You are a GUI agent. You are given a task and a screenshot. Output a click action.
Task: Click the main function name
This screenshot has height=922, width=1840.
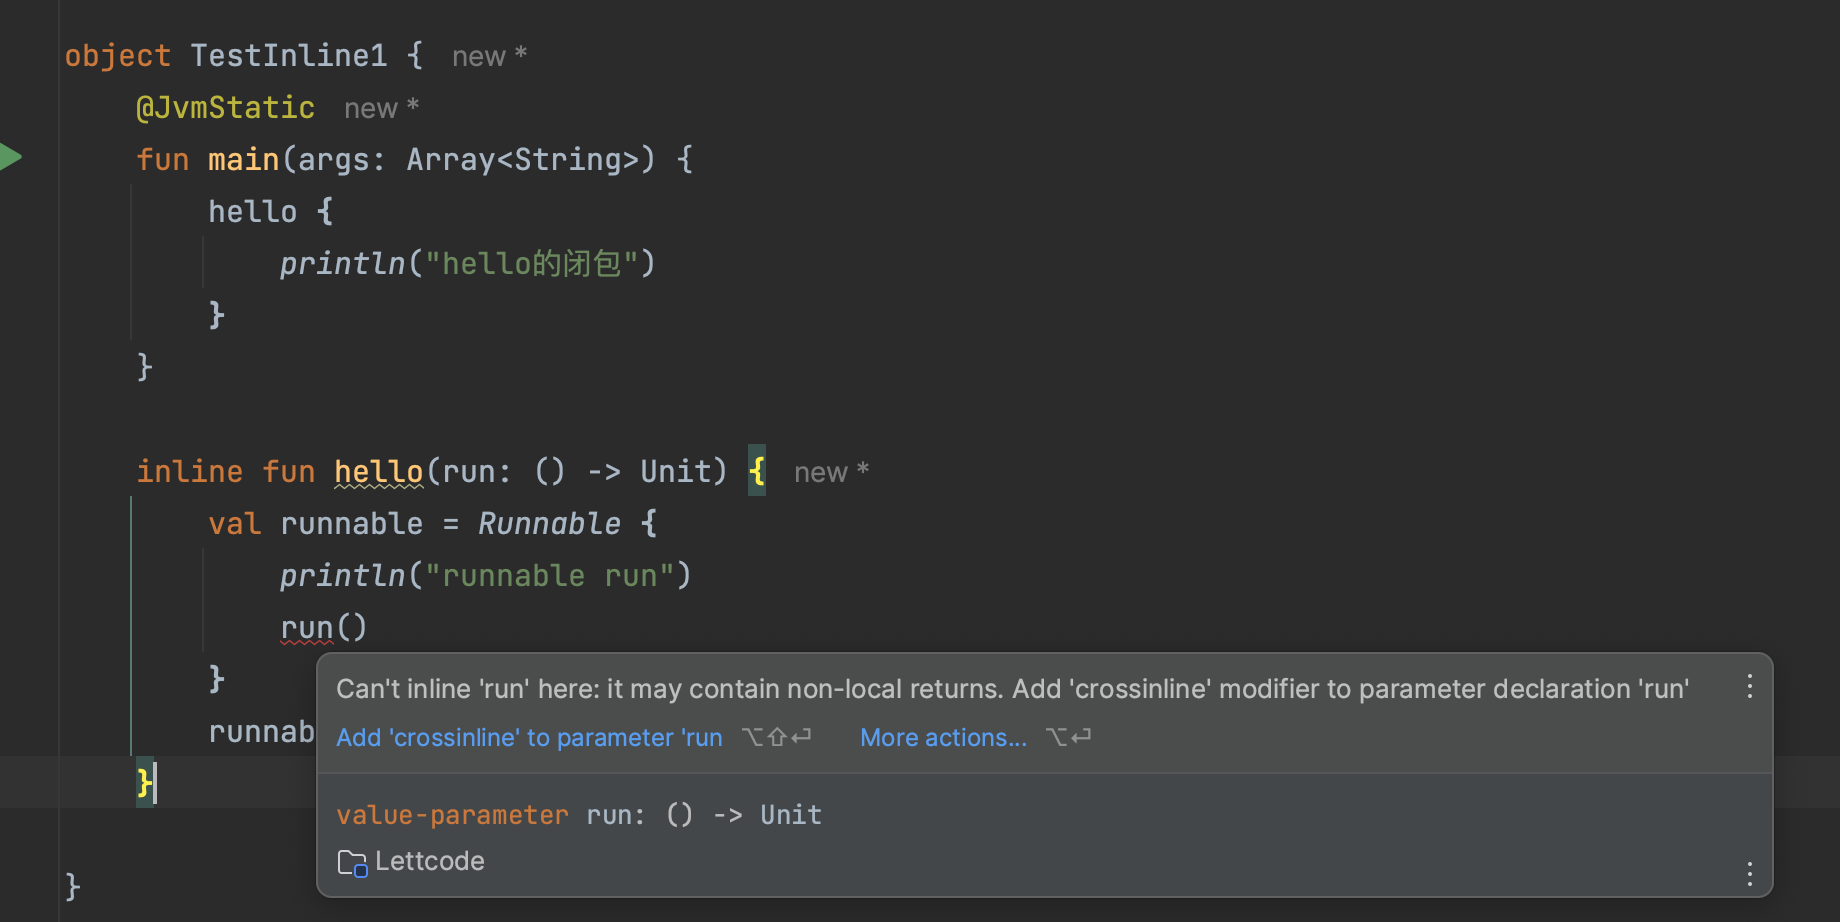click(x=243, y=159)
